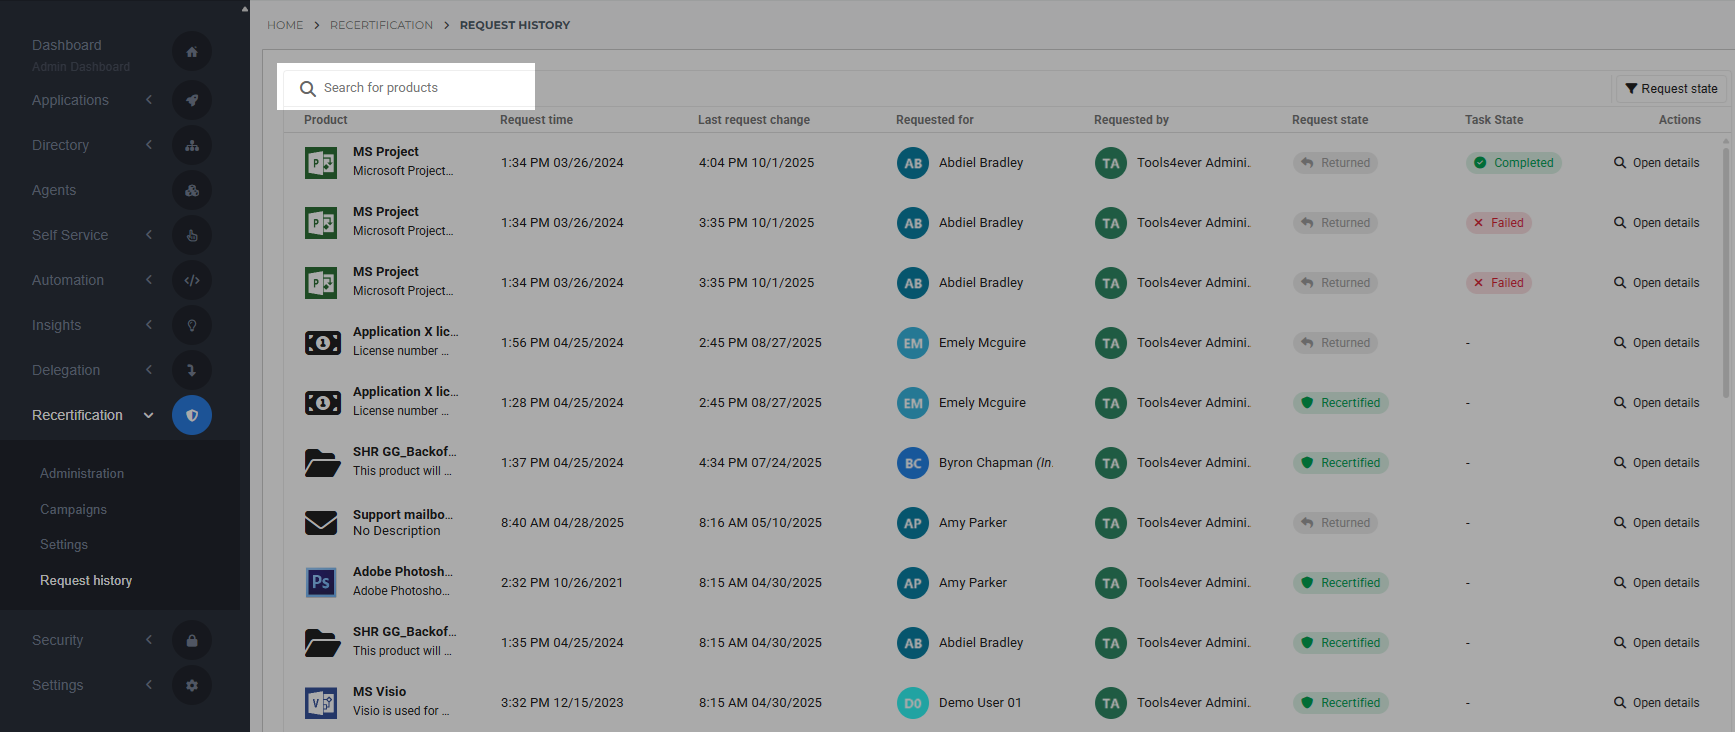The image size is (1735, 732).
Task: Open details for MS Visio request
Action: [1656, 703]
